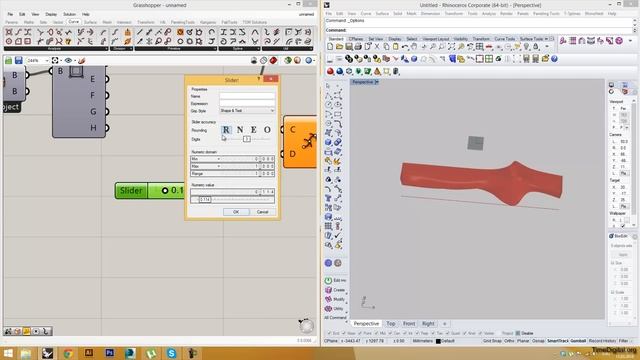Image resolution: width=640 pixels, height=360 pixels.
Task: Click the blue sphere icon at Grasshopper toolbar end
Action: (x=308, y=60)
